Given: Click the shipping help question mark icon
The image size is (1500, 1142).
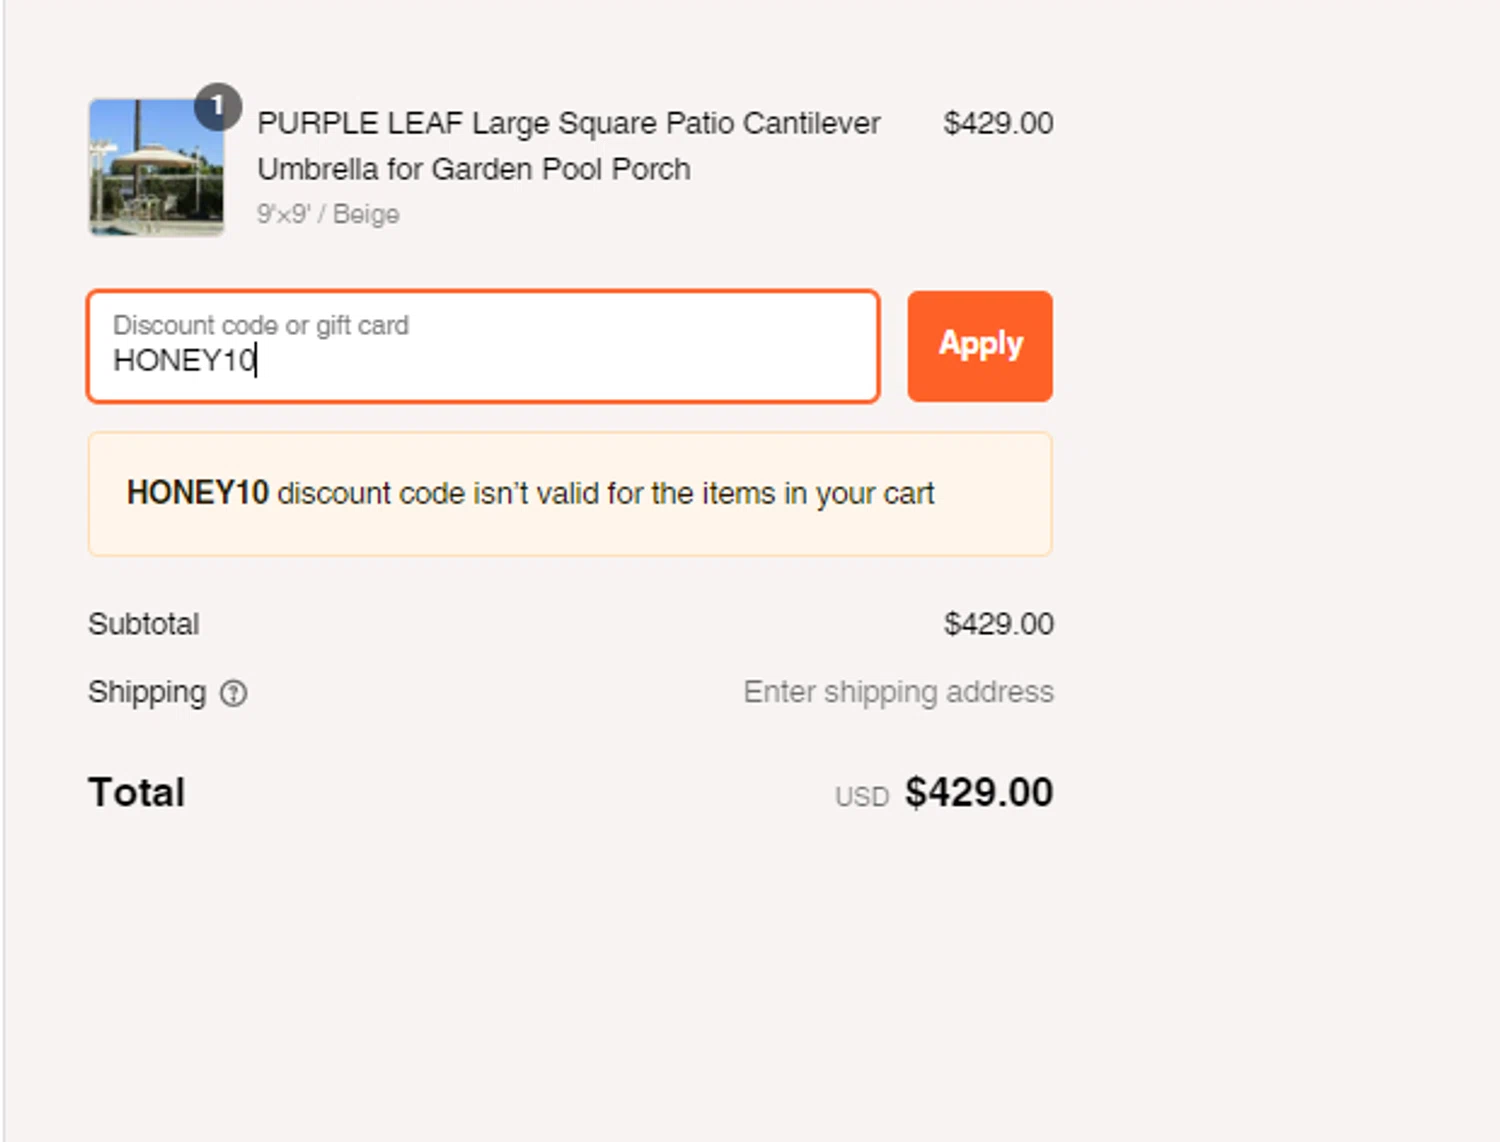Looking at the screenshot, I should pos(233,693).
